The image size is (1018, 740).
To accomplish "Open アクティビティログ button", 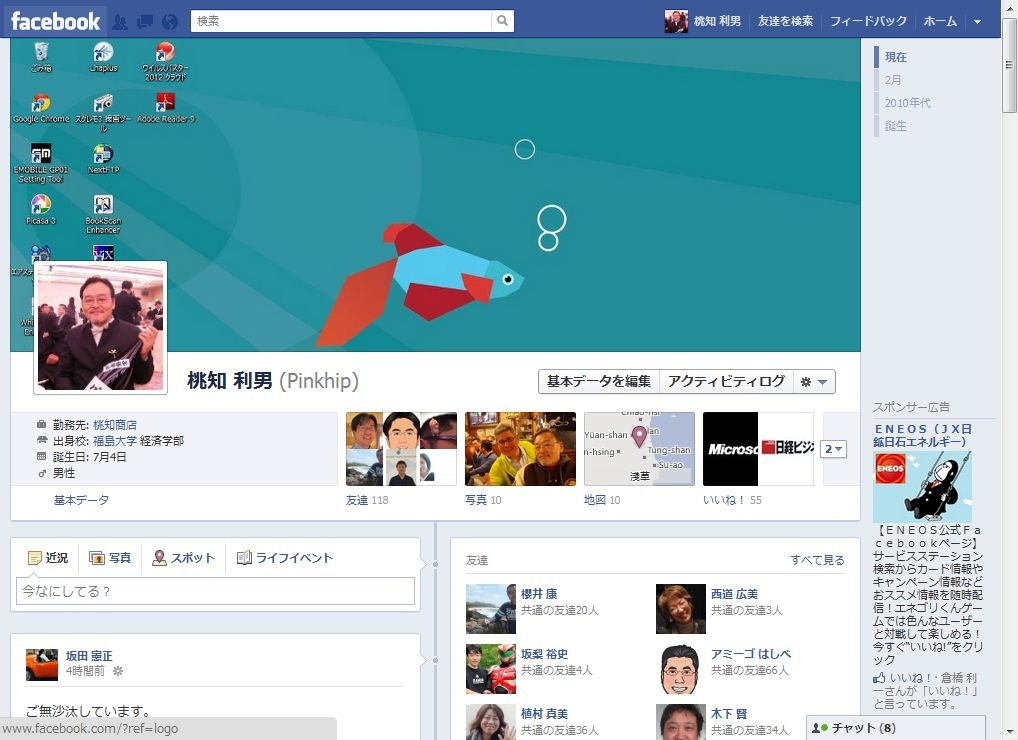I will (726, 381).
